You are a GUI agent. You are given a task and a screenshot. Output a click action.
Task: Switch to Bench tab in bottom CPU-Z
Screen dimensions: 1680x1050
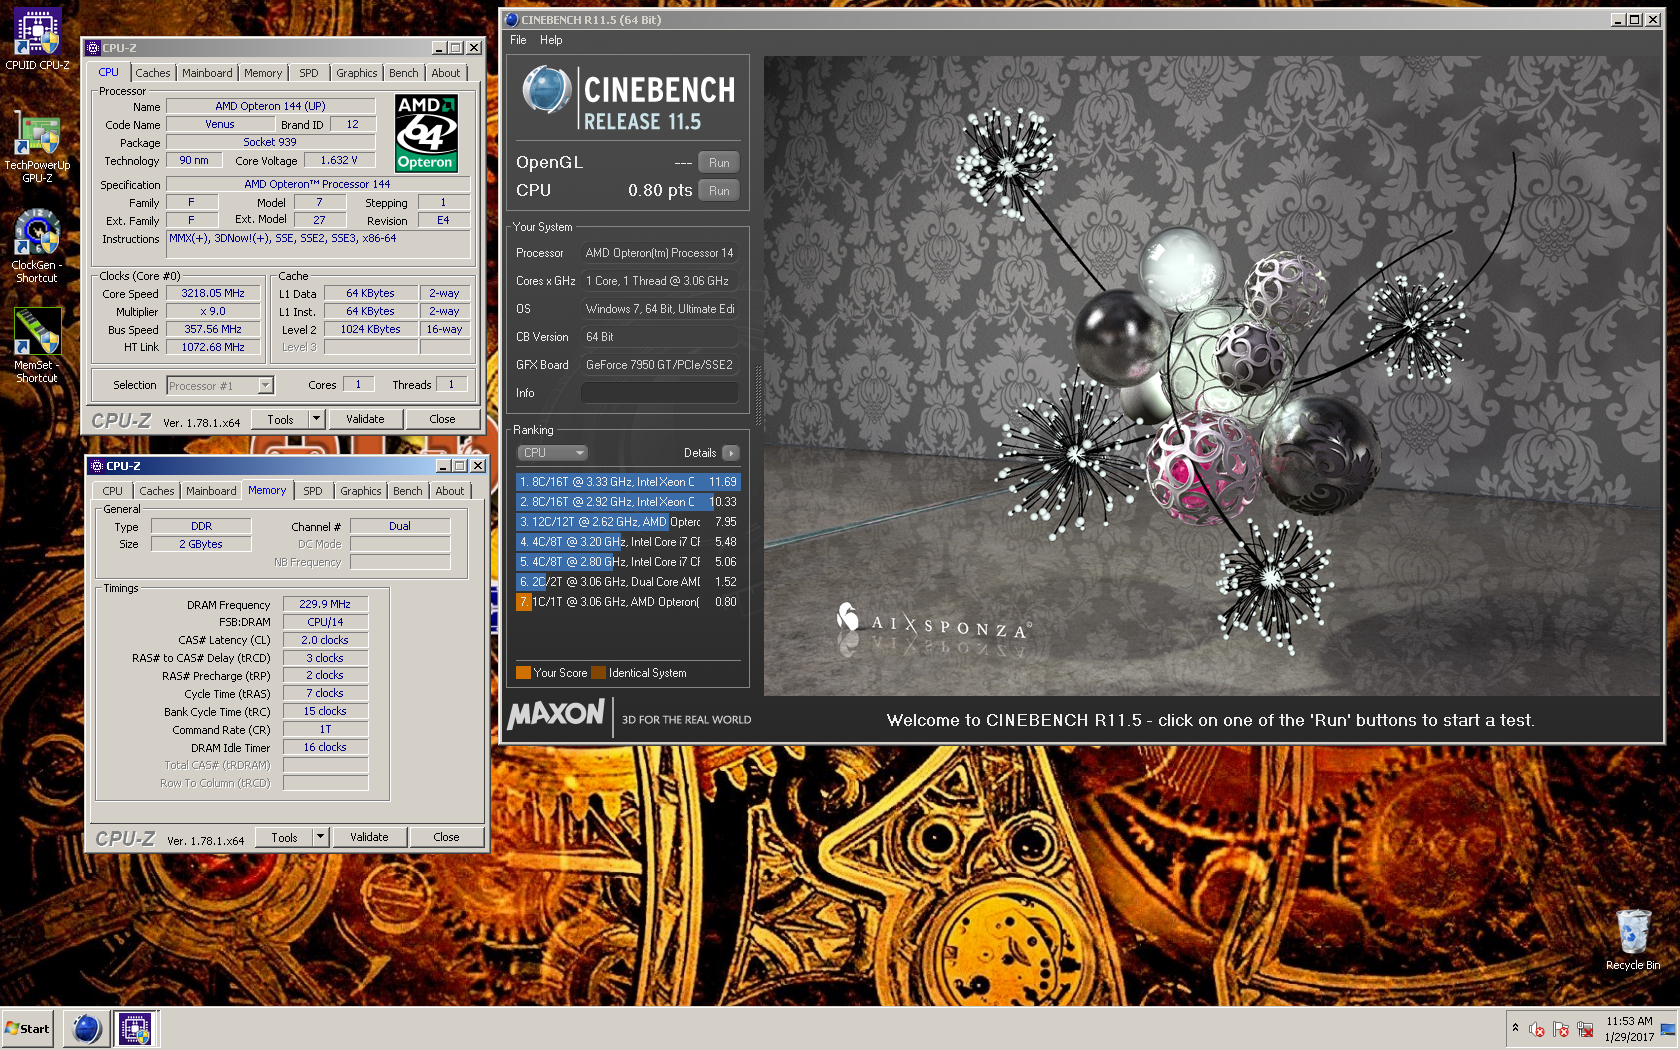[408, 491]
